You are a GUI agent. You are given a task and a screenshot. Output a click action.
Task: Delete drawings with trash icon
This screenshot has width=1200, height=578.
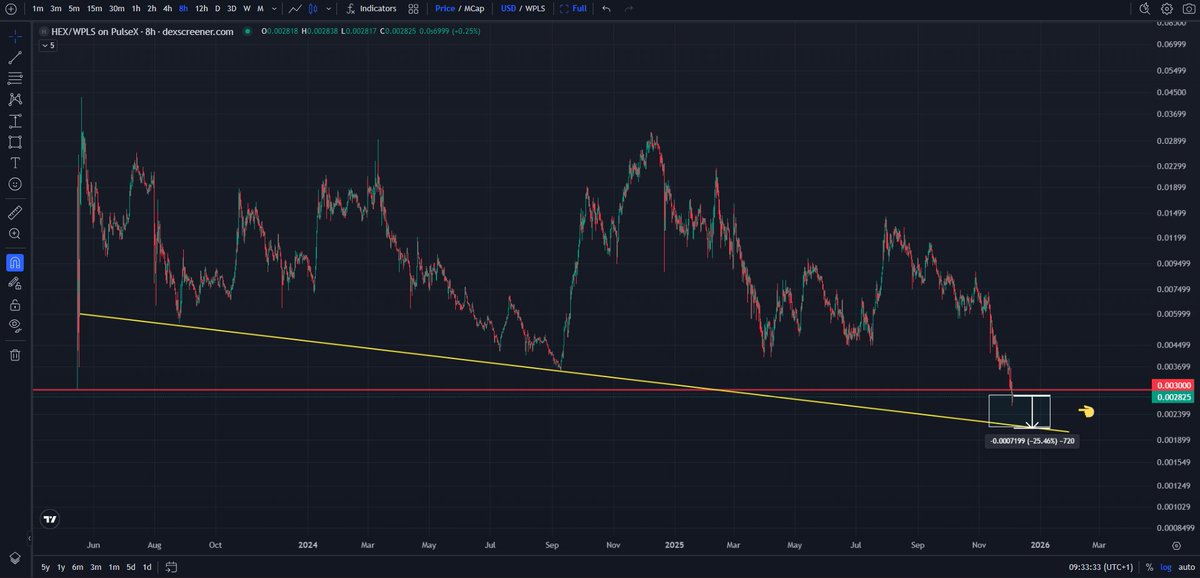(x=15, y=354)
